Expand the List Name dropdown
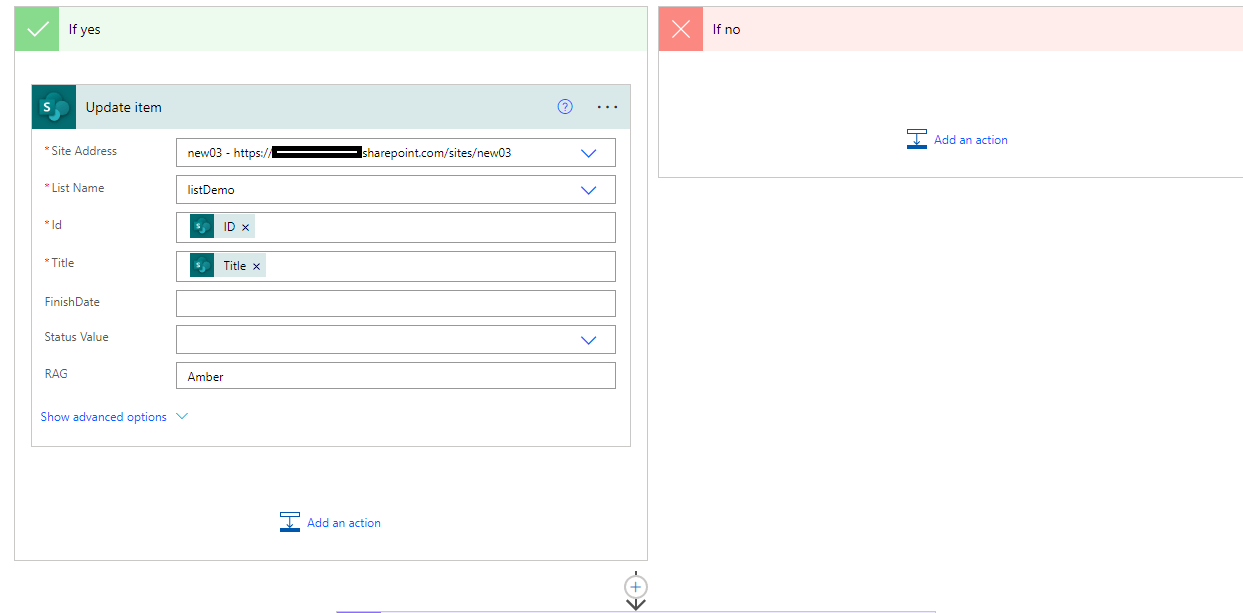Viewport: 1243px width, 613px height. tap(589, 190)
